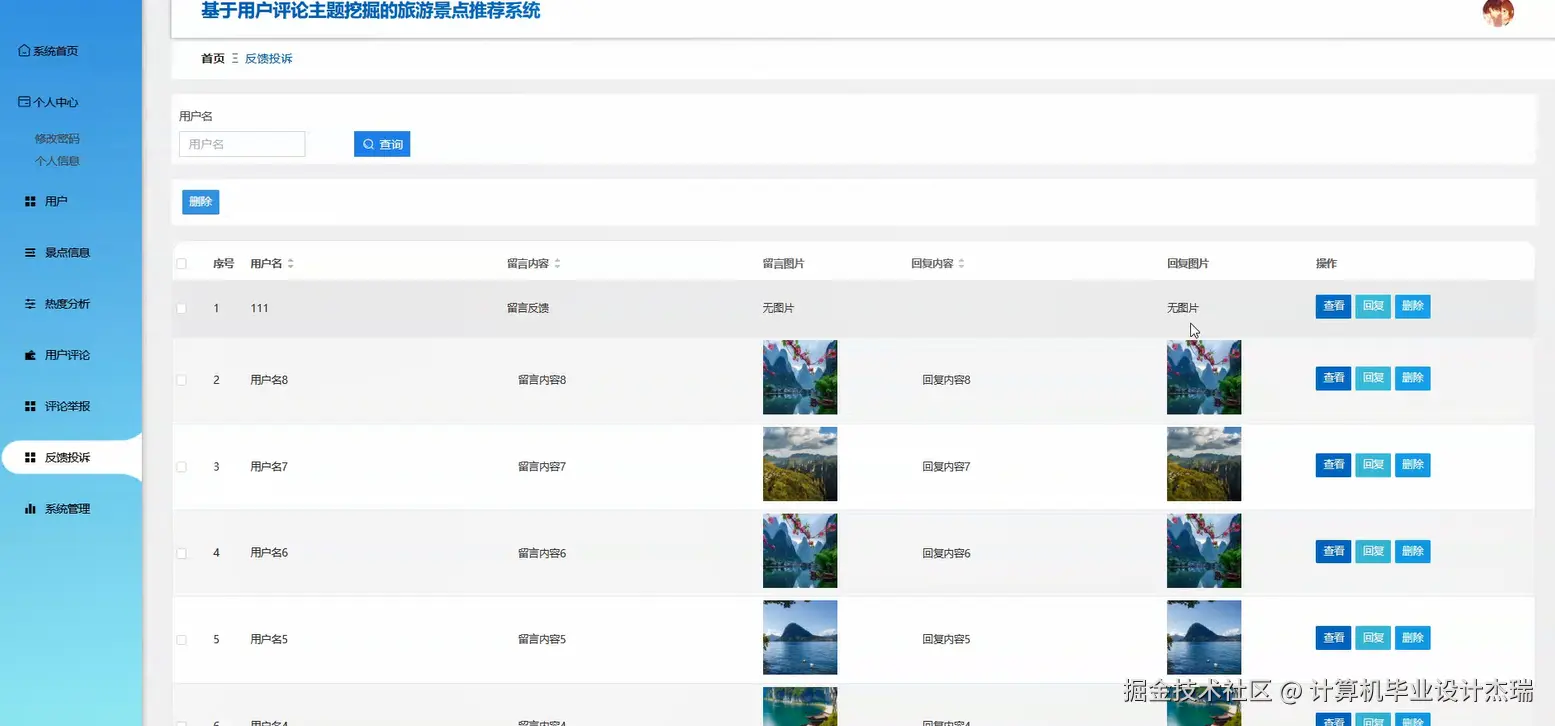
Task: Click the 用户 grid icon in sidebar
Action: 30,201
